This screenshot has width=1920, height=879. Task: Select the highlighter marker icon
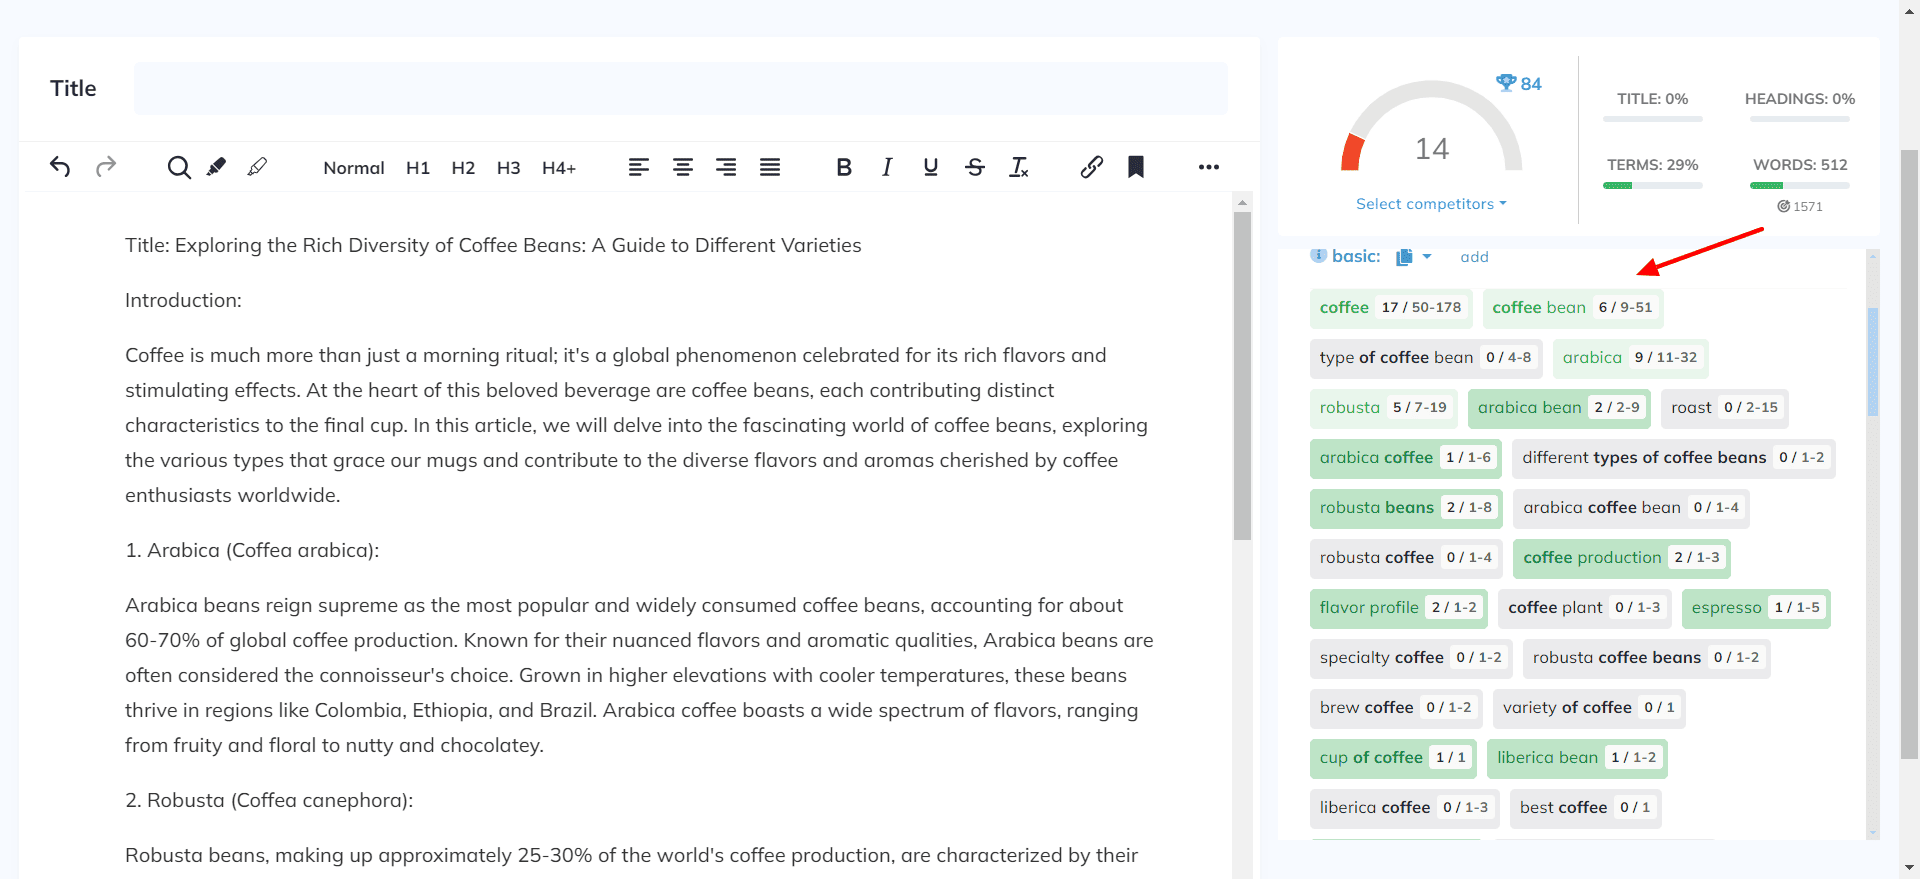pos(216,167)
